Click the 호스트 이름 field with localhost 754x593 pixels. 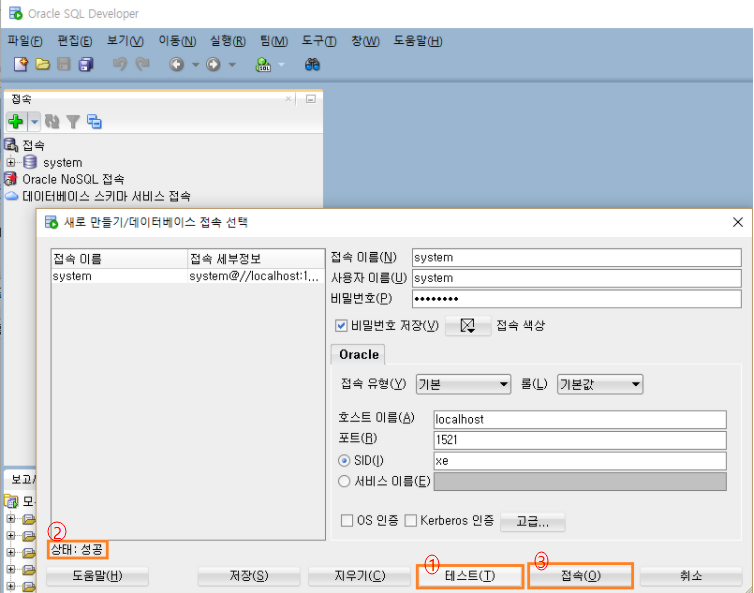click(x=579, y=419)
